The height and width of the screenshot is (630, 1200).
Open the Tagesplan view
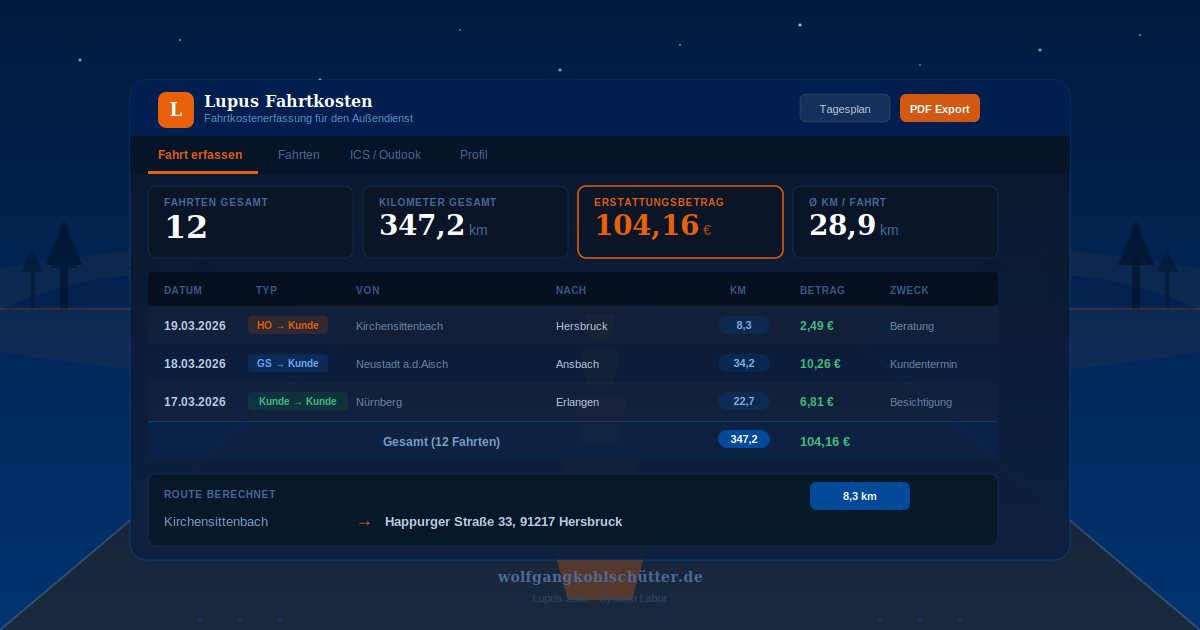pyautogui.click(x=844, y=108)
